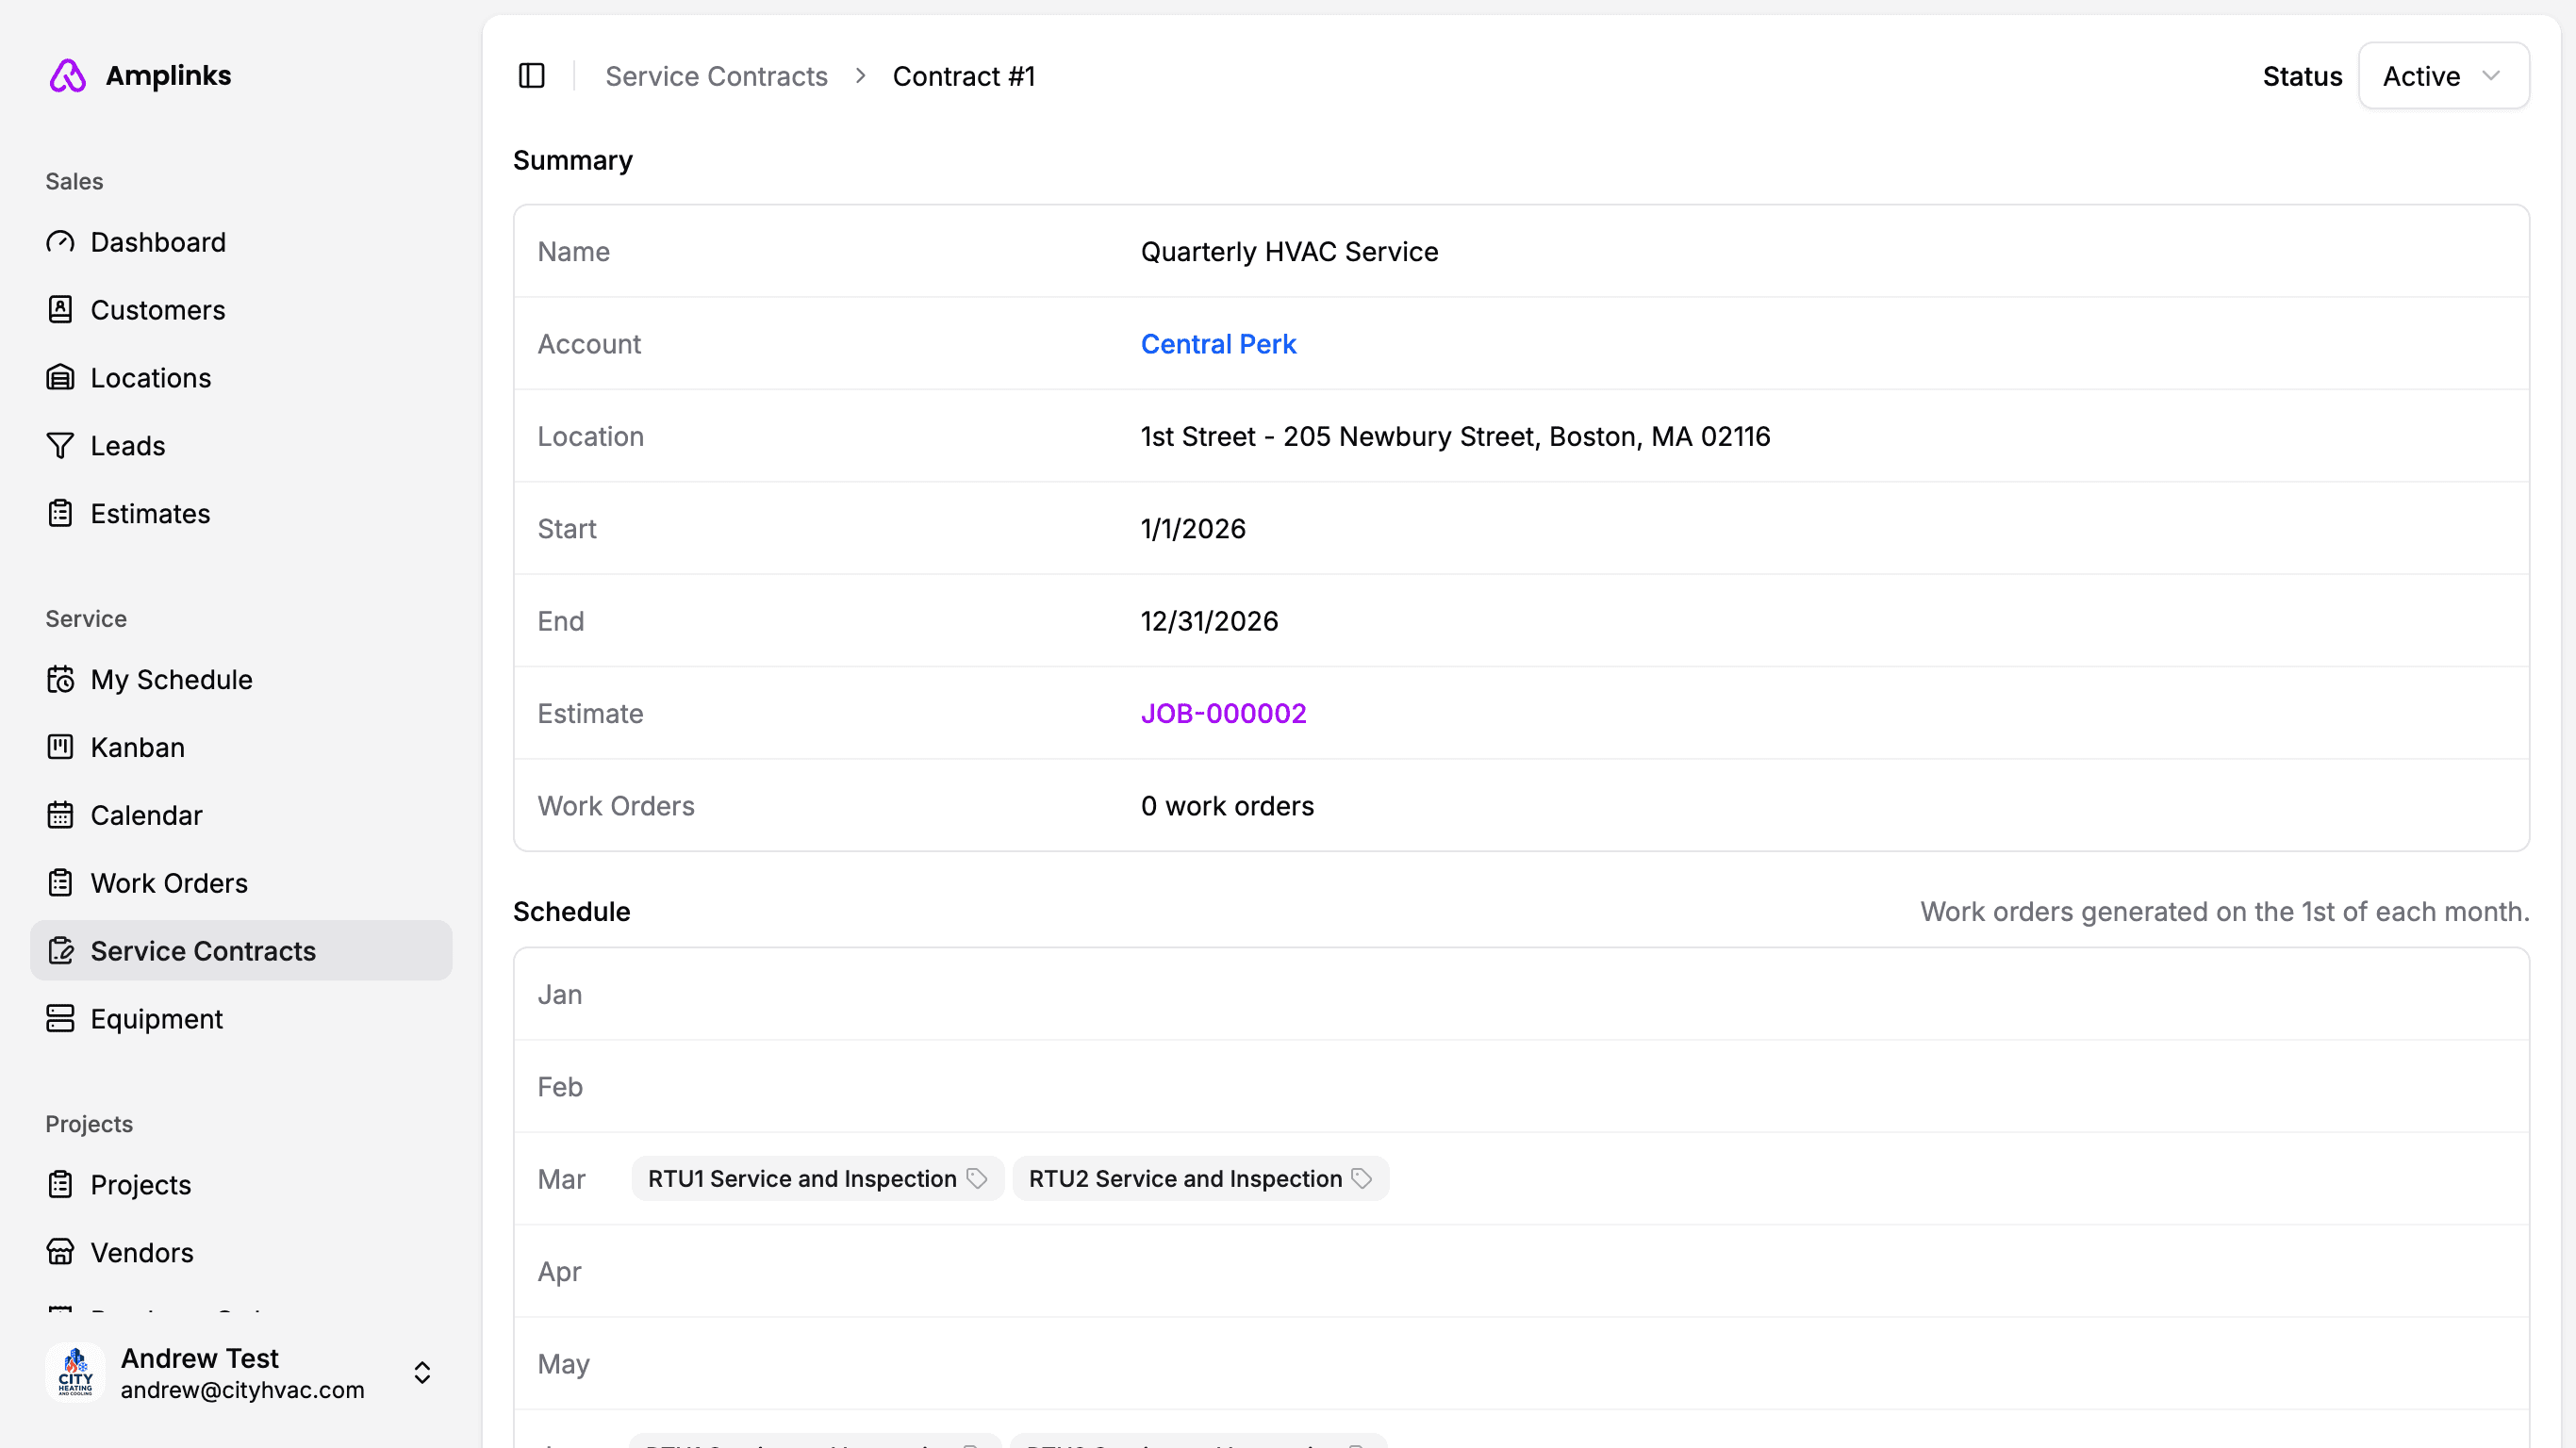Open the Status dropdown showing Active
The image size is (2576, 1448).
pos(2442,76)
